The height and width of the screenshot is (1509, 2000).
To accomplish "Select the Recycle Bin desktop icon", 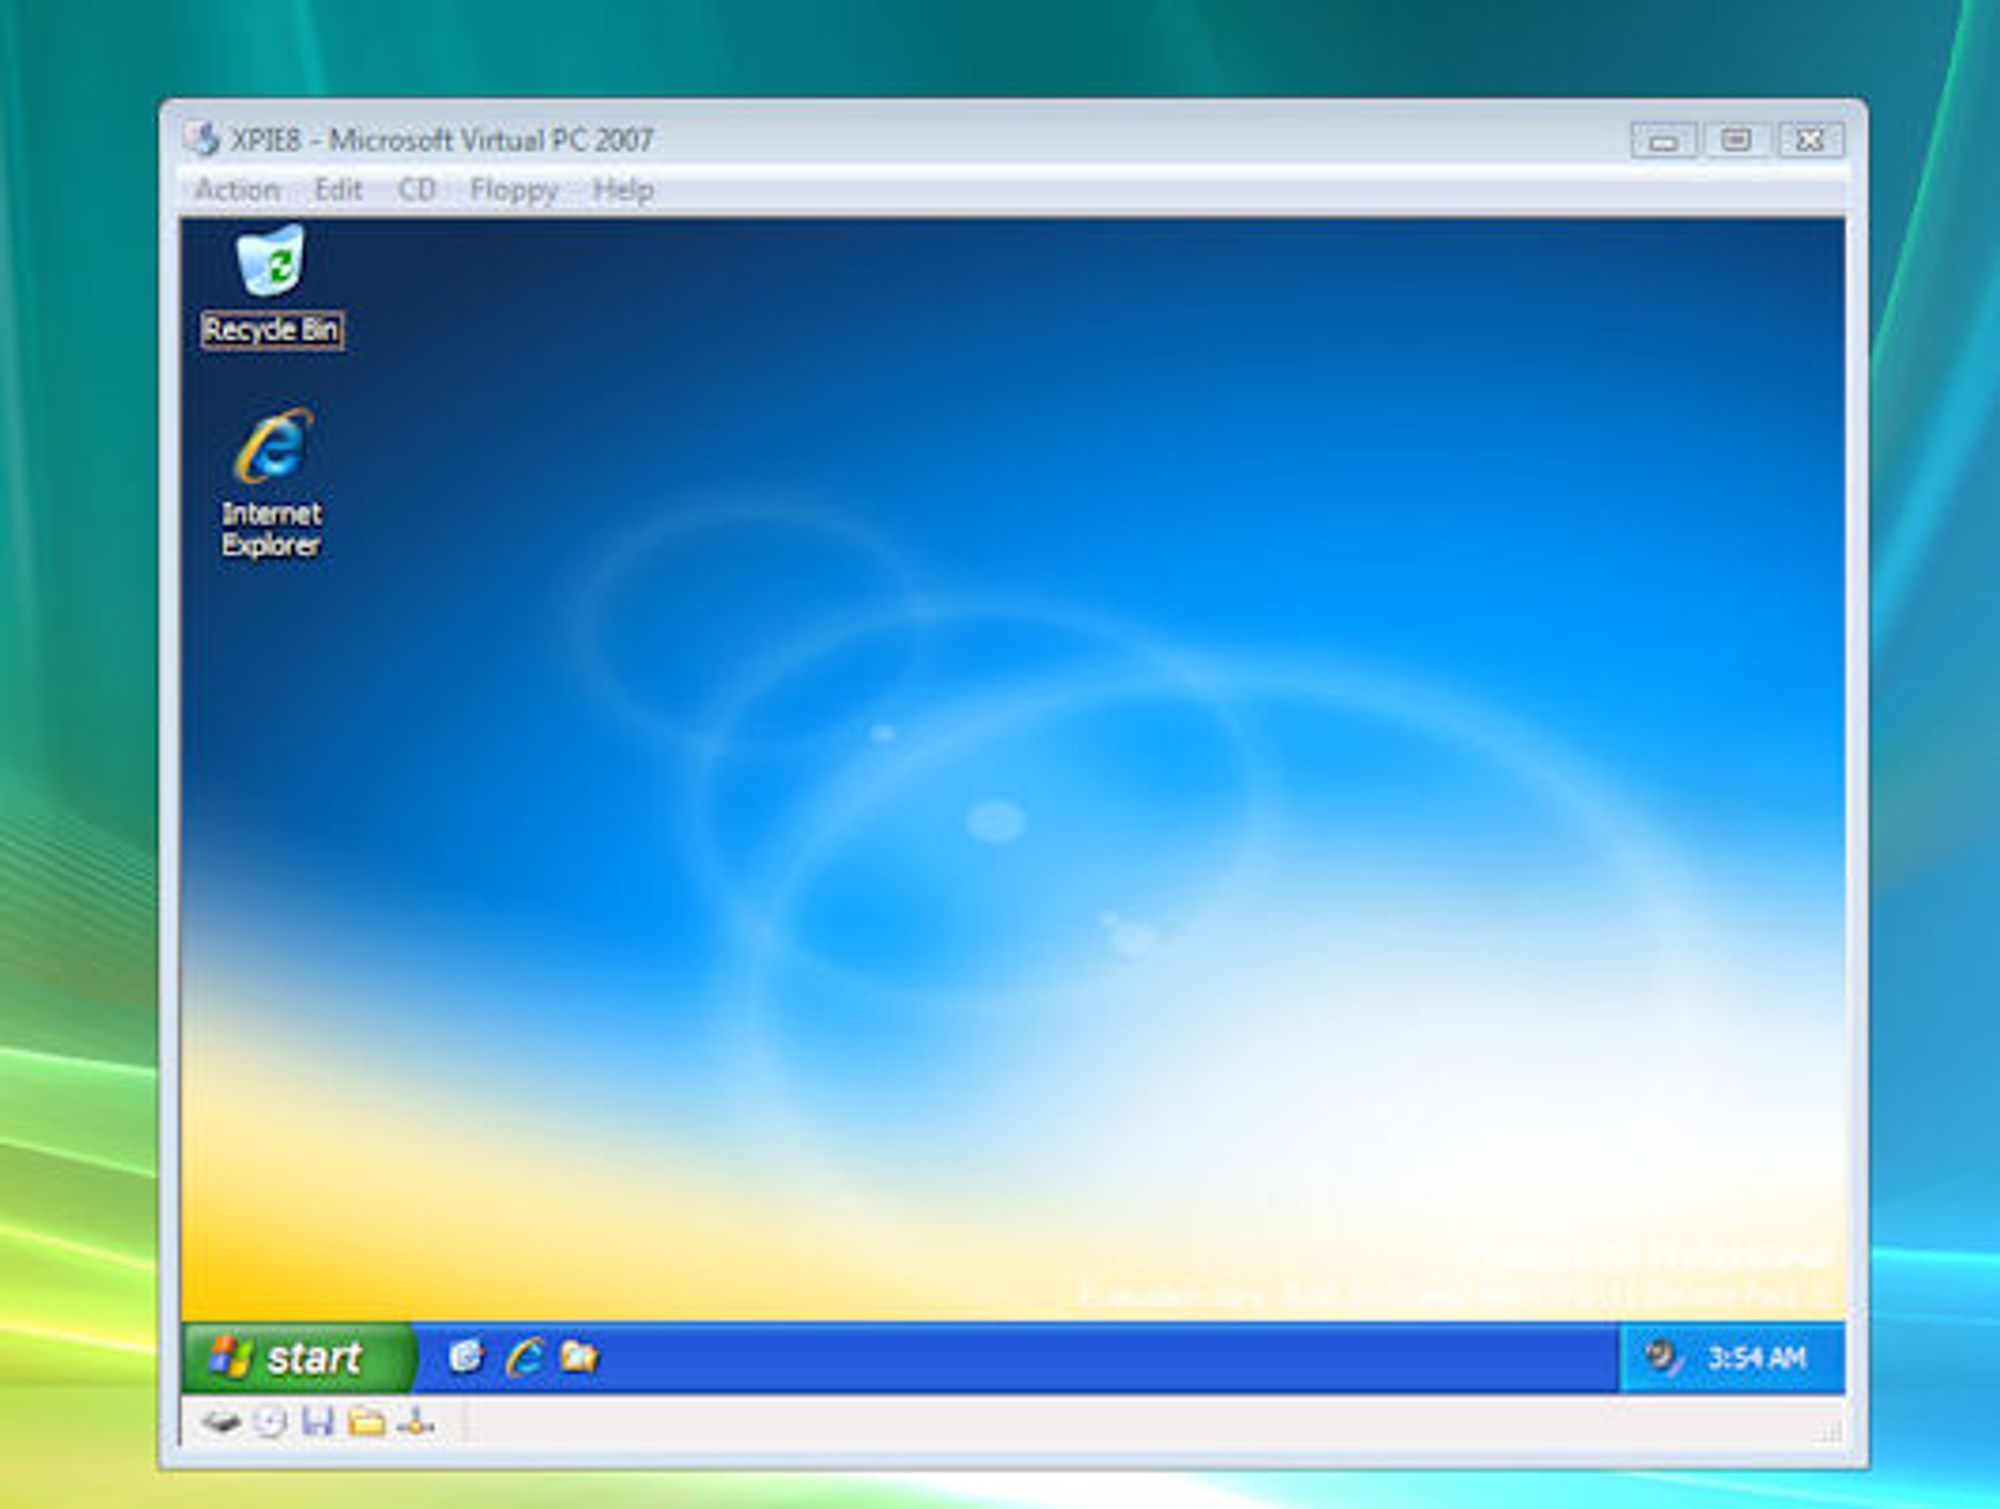I will coord(271,286).
